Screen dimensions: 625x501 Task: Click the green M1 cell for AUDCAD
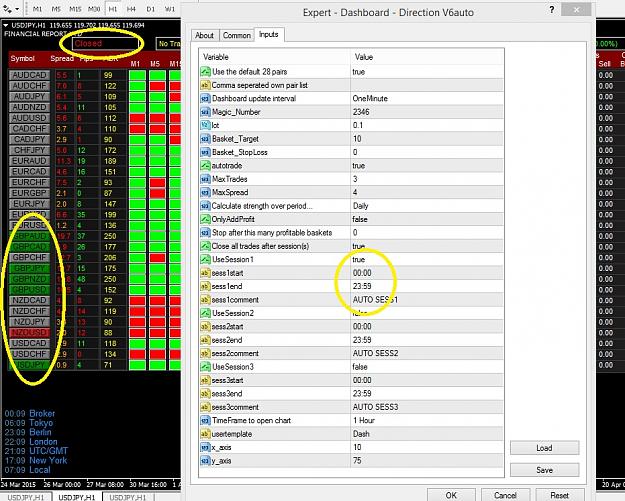coord(137,75)
